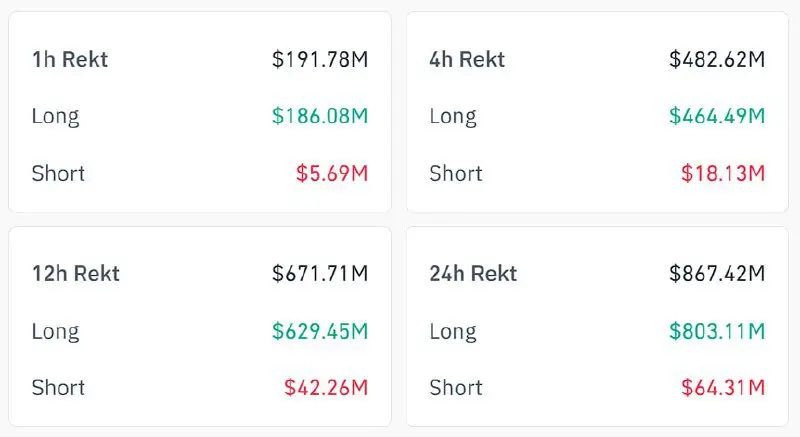800x437 pixels.
Task: Select the 1h Rekt total $191.78M
Action: click(x=320, y=60)
